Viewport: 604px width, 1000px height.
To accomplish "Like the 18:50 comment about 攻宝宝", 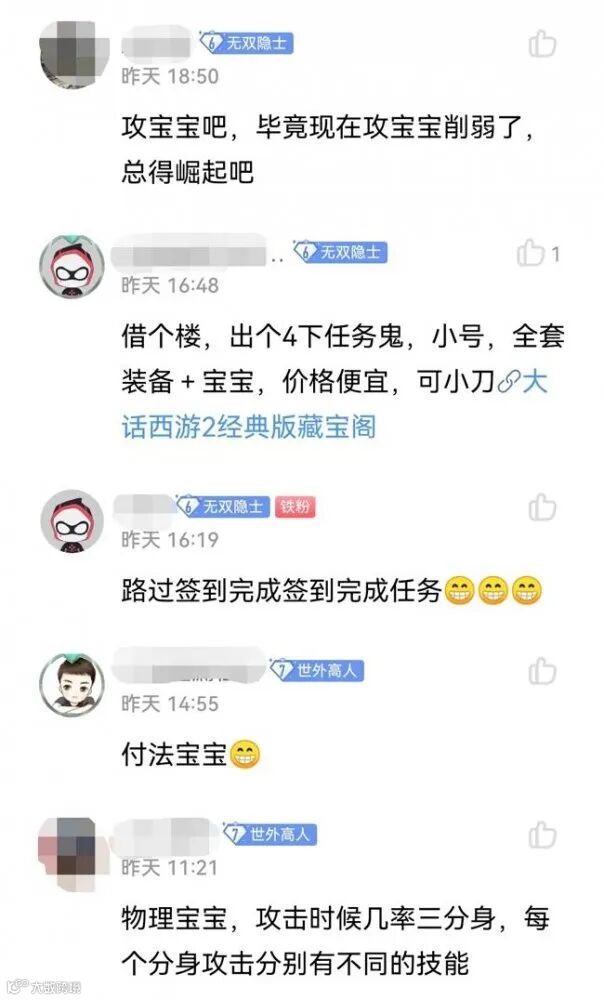I will pyautogui.click(x=542, y=44).
